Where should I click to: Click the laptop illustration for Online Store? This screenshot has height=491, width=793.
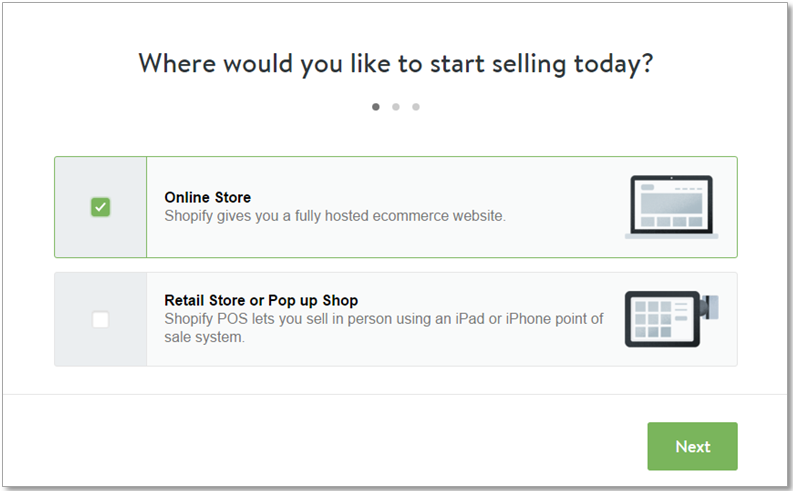(672, 207)
